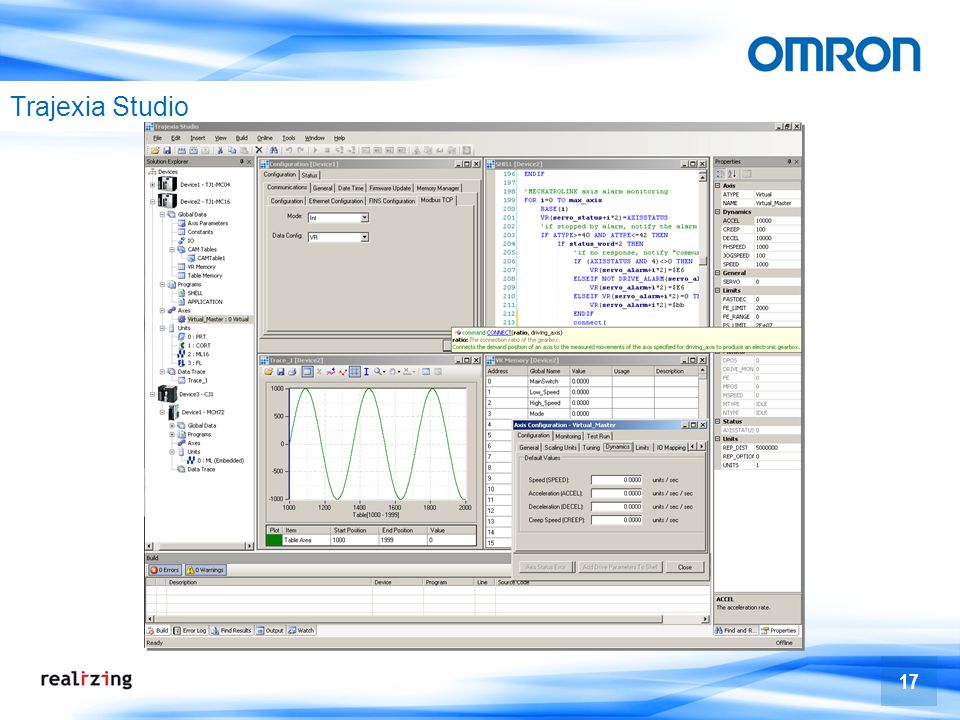
Task: Click the Undo arrow in main toolbar
Action: point(288,150)
